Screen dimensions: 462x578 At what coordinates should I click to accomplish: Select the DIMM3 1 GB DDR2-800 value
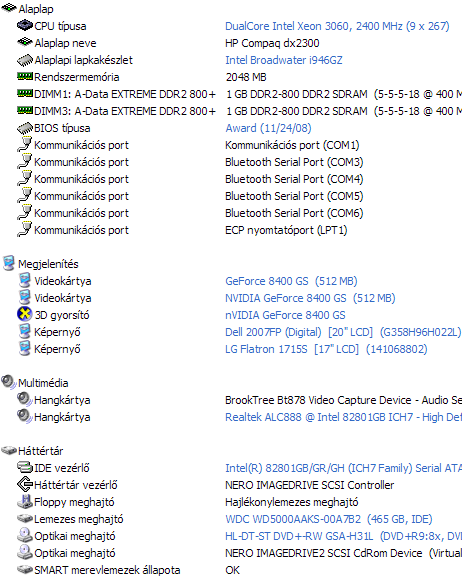[x=343, y=111]
